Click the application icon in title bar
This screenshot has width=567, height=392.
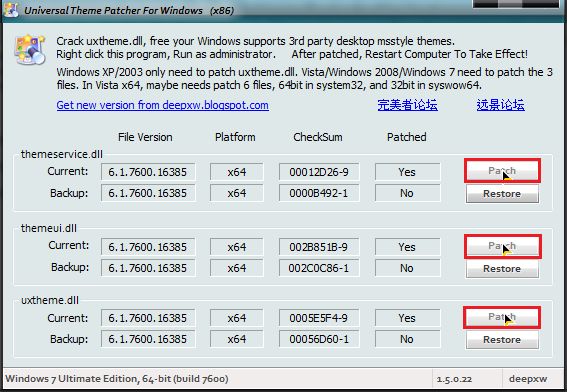(11, 10)
